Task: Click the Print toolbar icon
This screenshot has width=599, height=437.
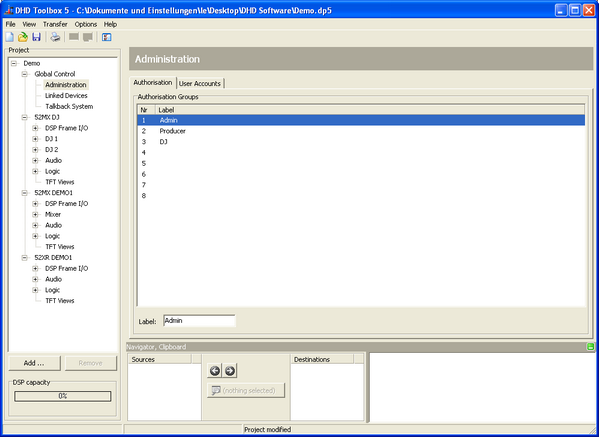Action: 56,37
